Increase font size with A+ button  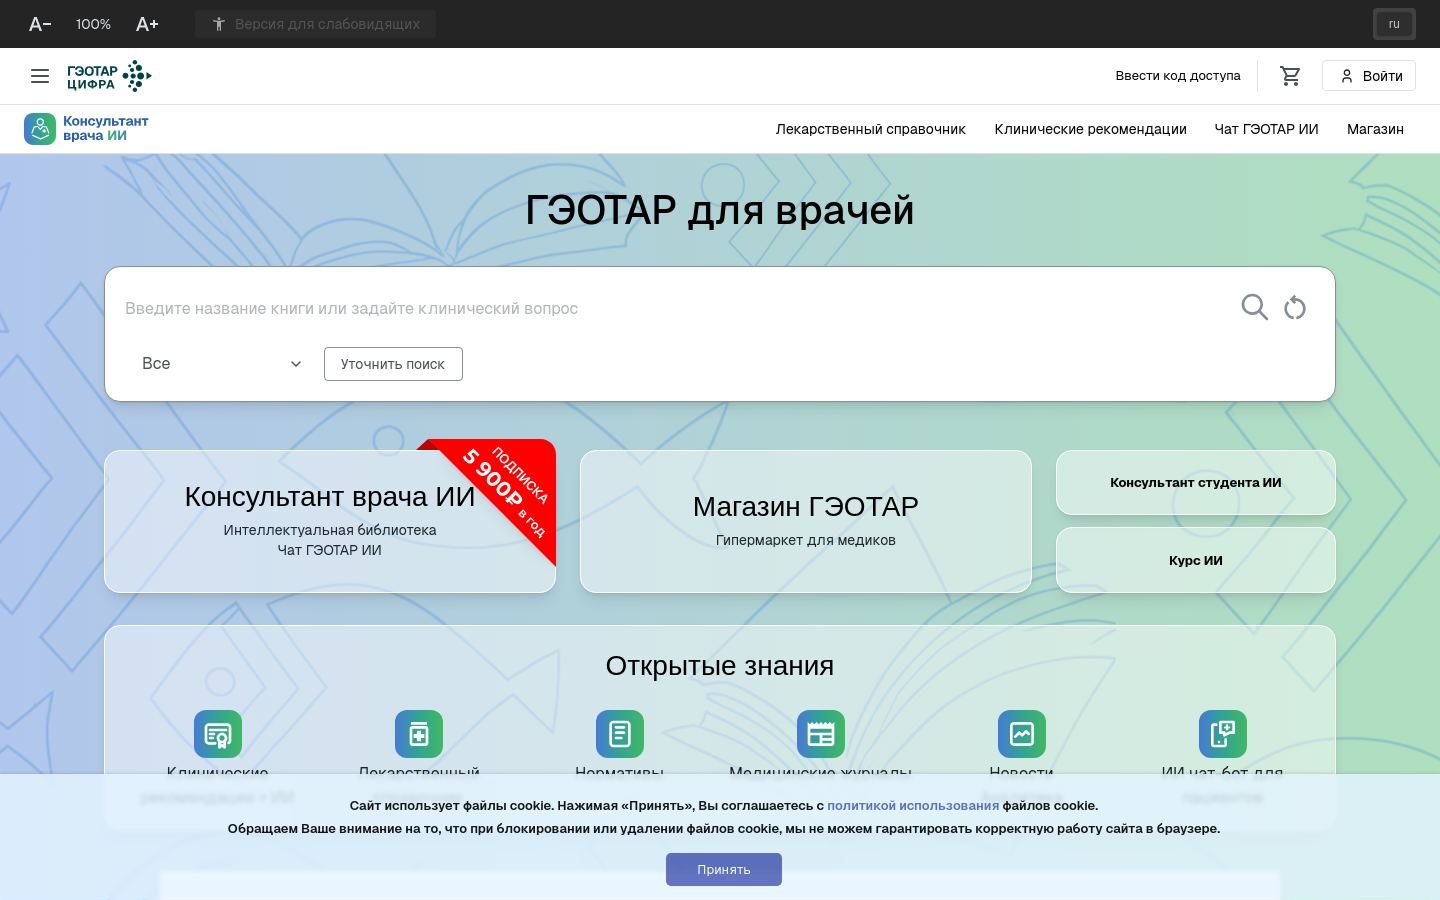(x=147, y=24)
